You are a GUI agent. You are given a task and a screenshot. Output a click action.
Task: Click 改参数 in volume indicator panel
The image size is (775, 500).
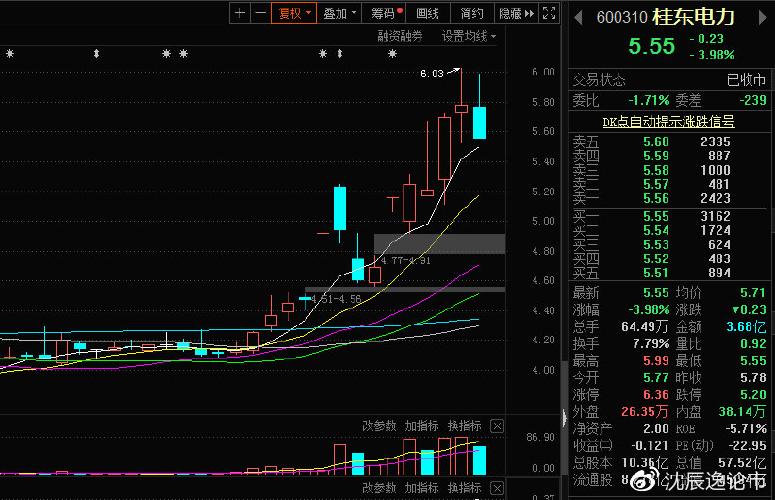coord(379,426)
